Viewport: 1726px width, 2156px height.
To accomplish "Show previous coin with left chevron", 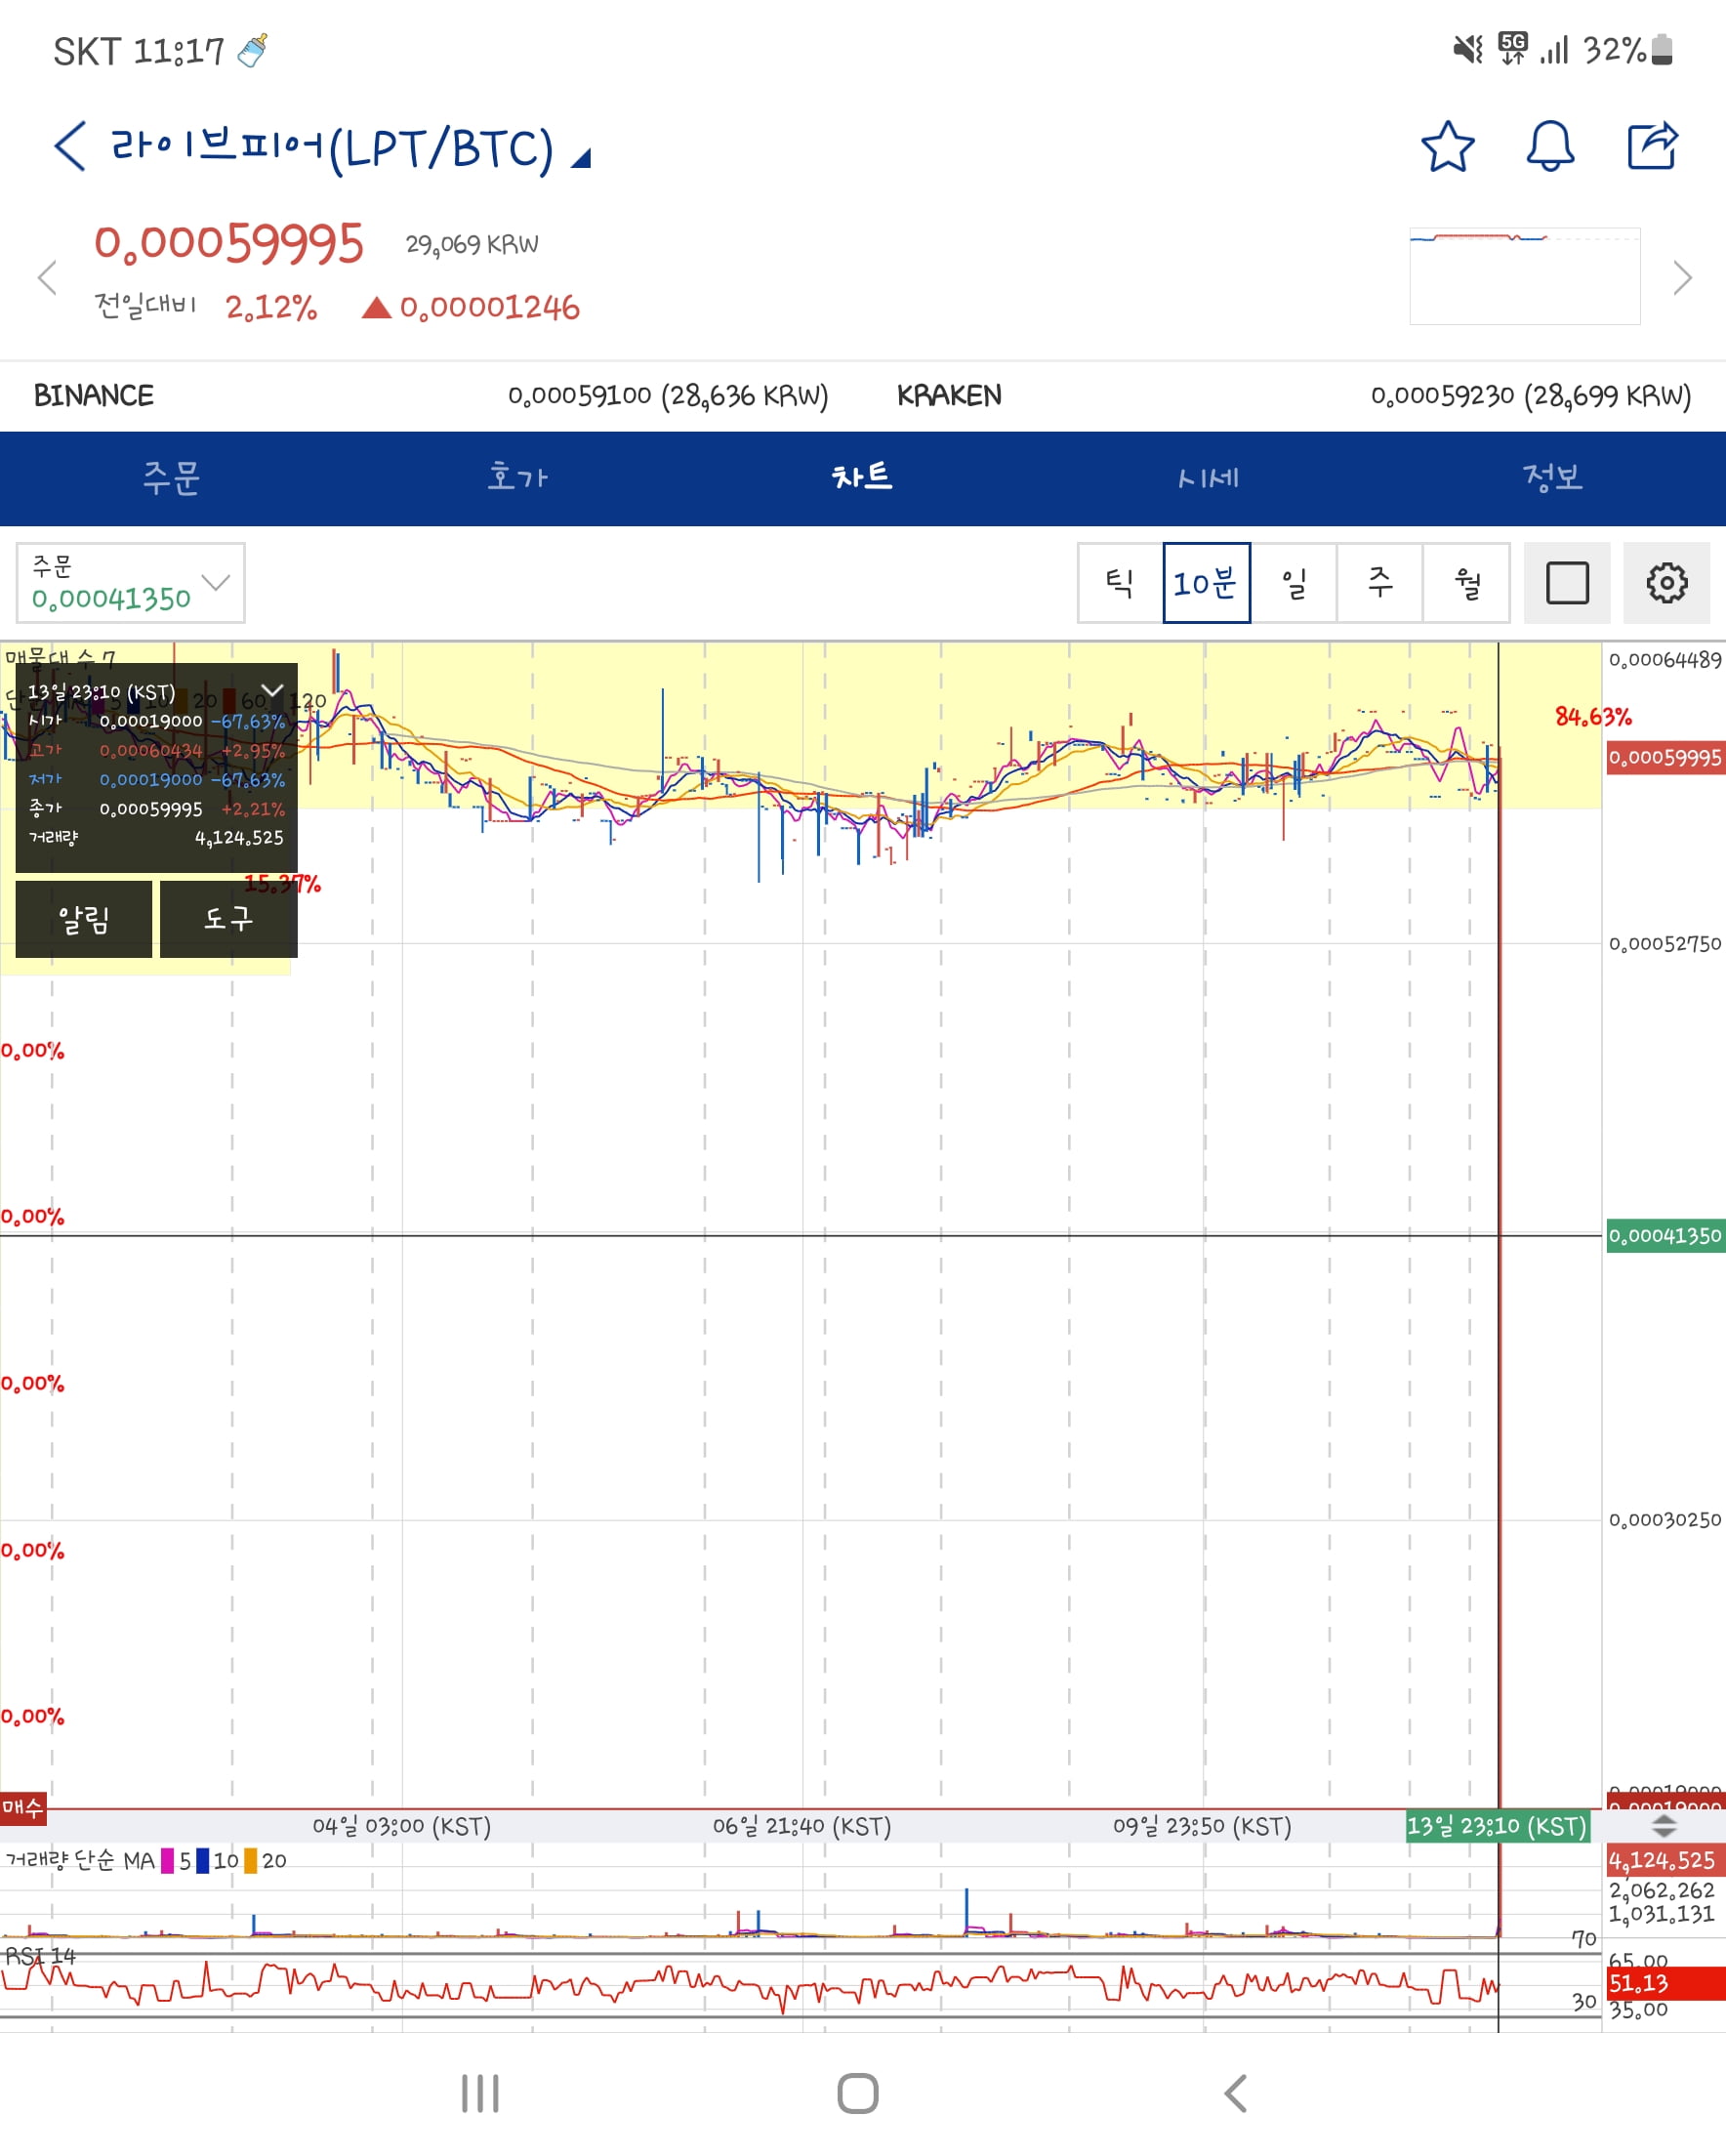I will click(46, 277).
